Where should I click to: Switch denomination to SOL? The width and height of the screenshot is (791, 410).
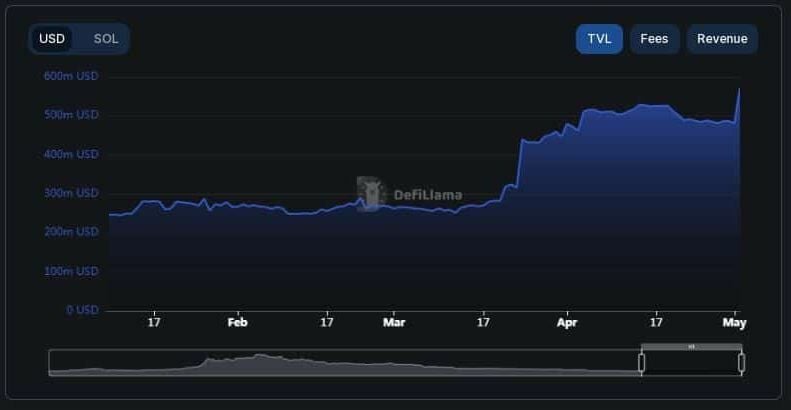click(105, 39)
